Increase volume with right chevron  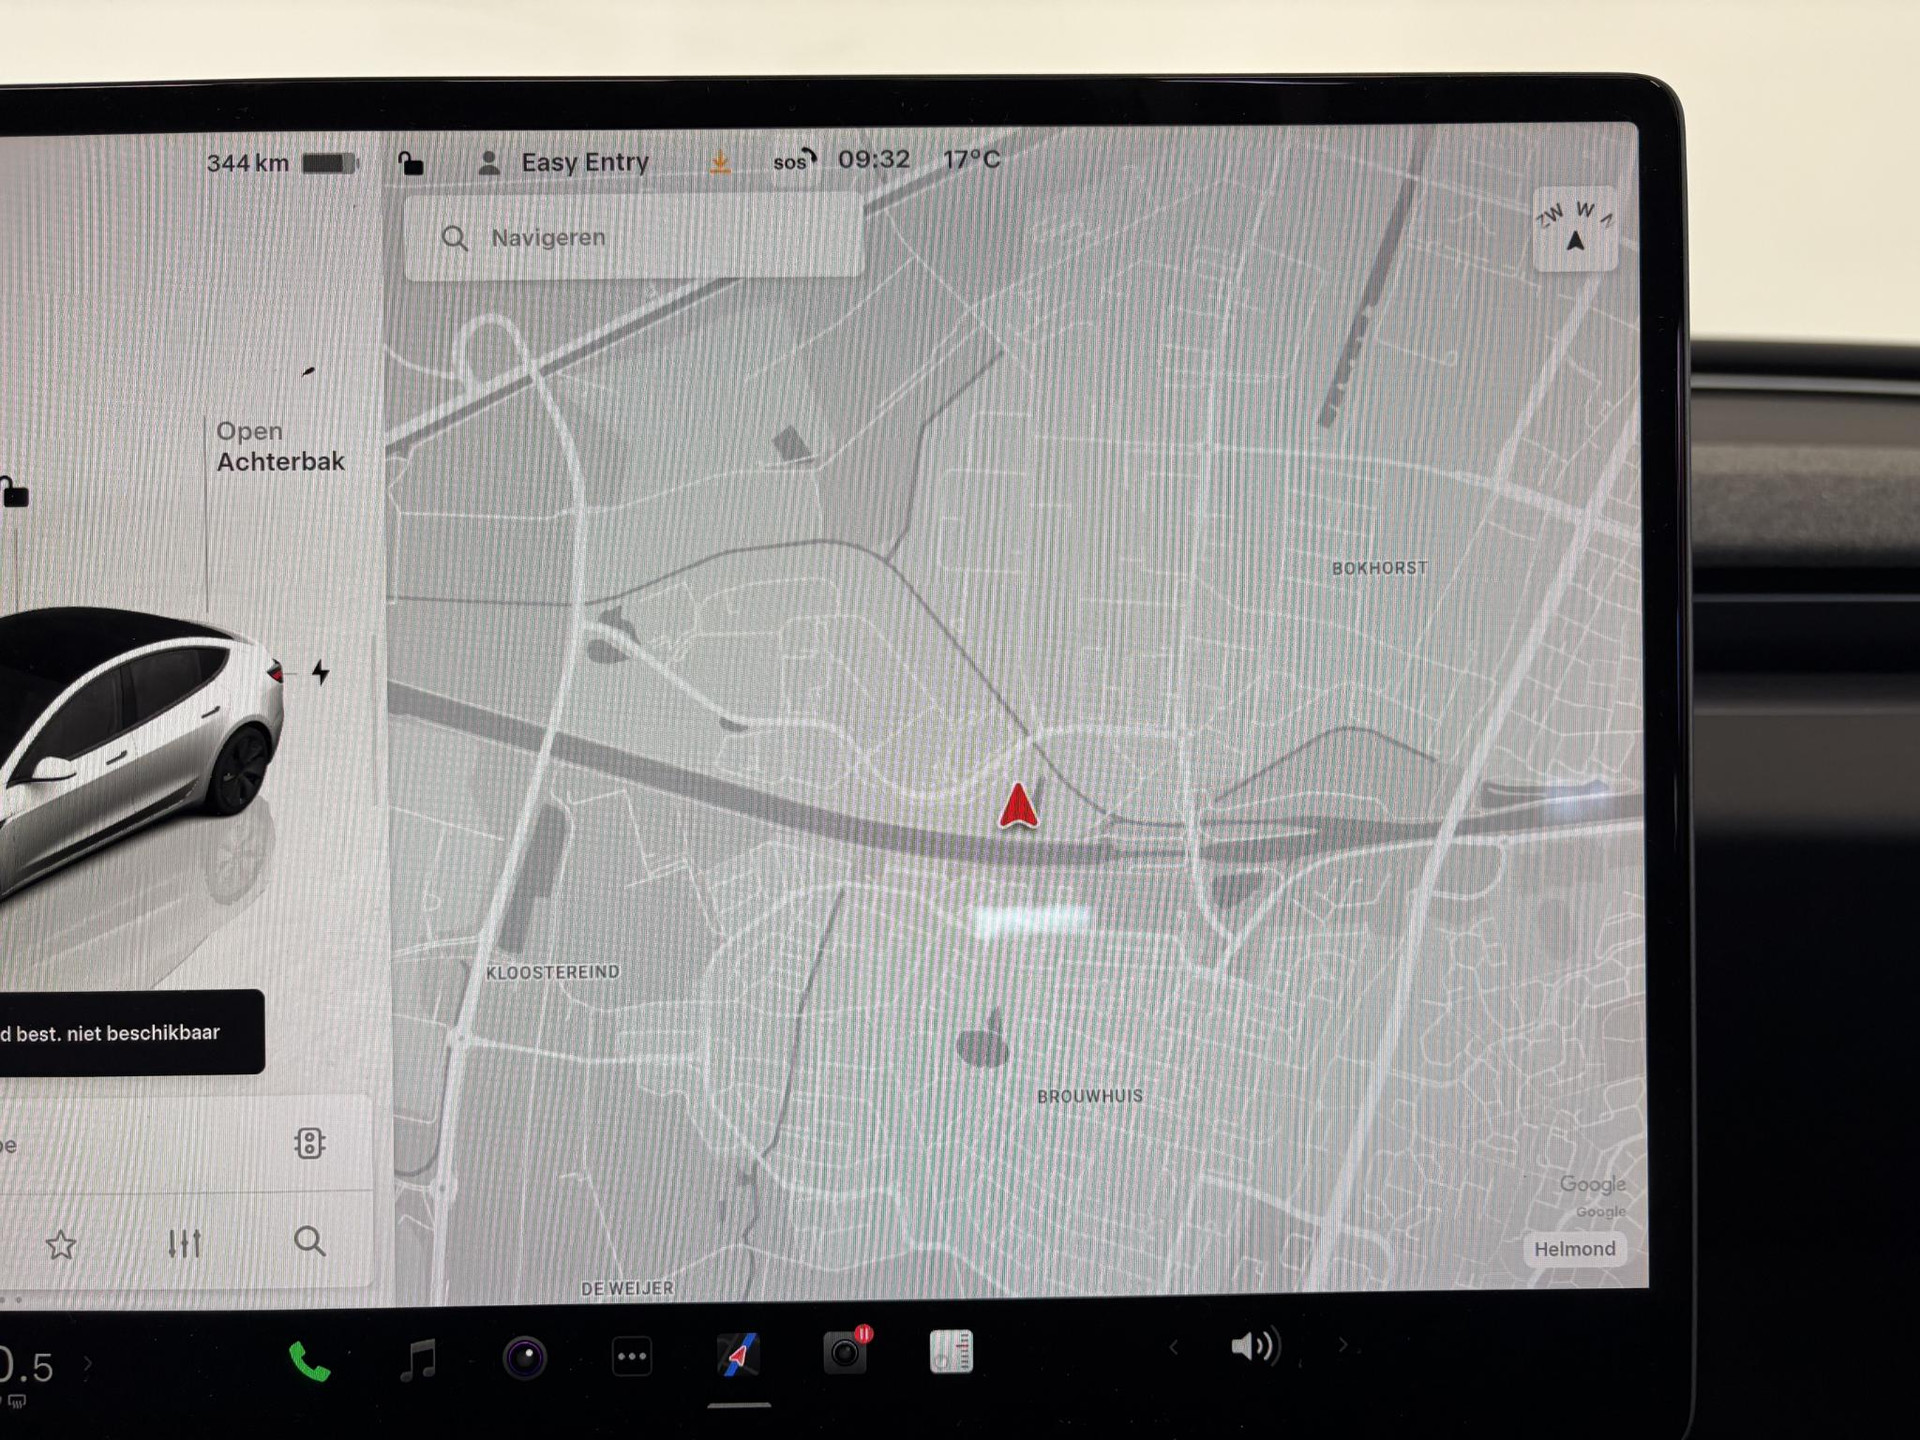point(1343,1345)
